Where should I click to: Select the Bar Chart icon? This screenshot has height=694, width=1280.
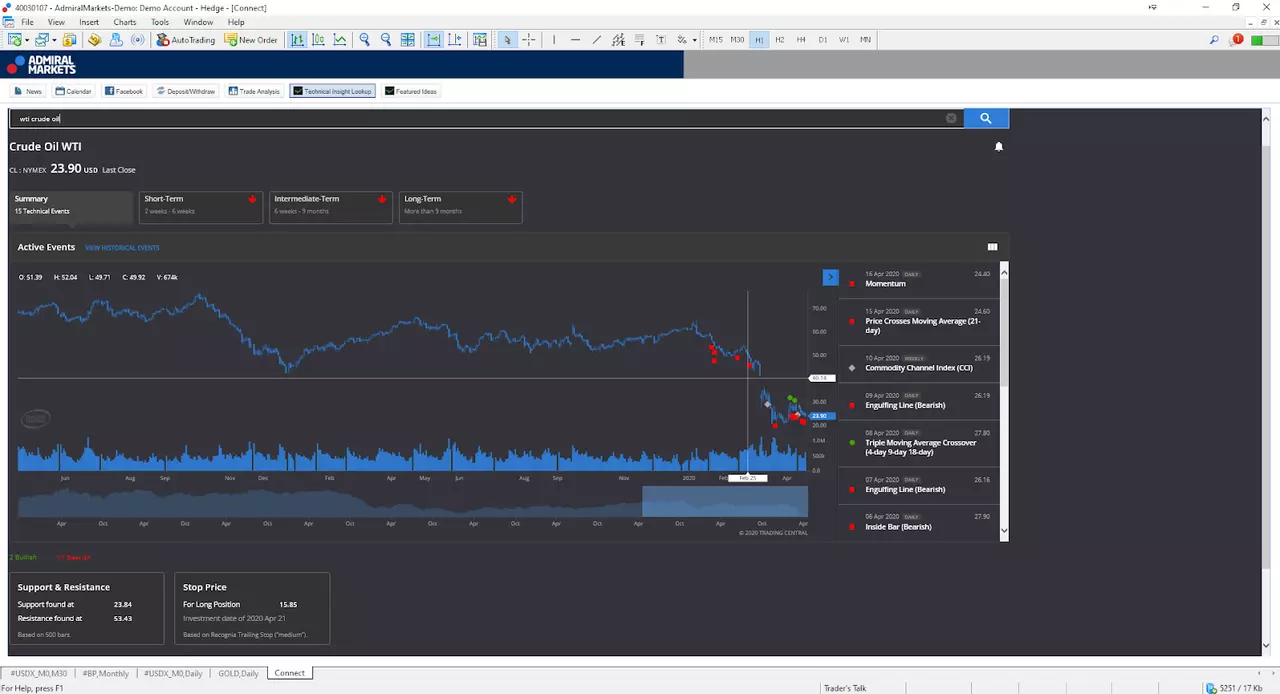tap(297, 40)
